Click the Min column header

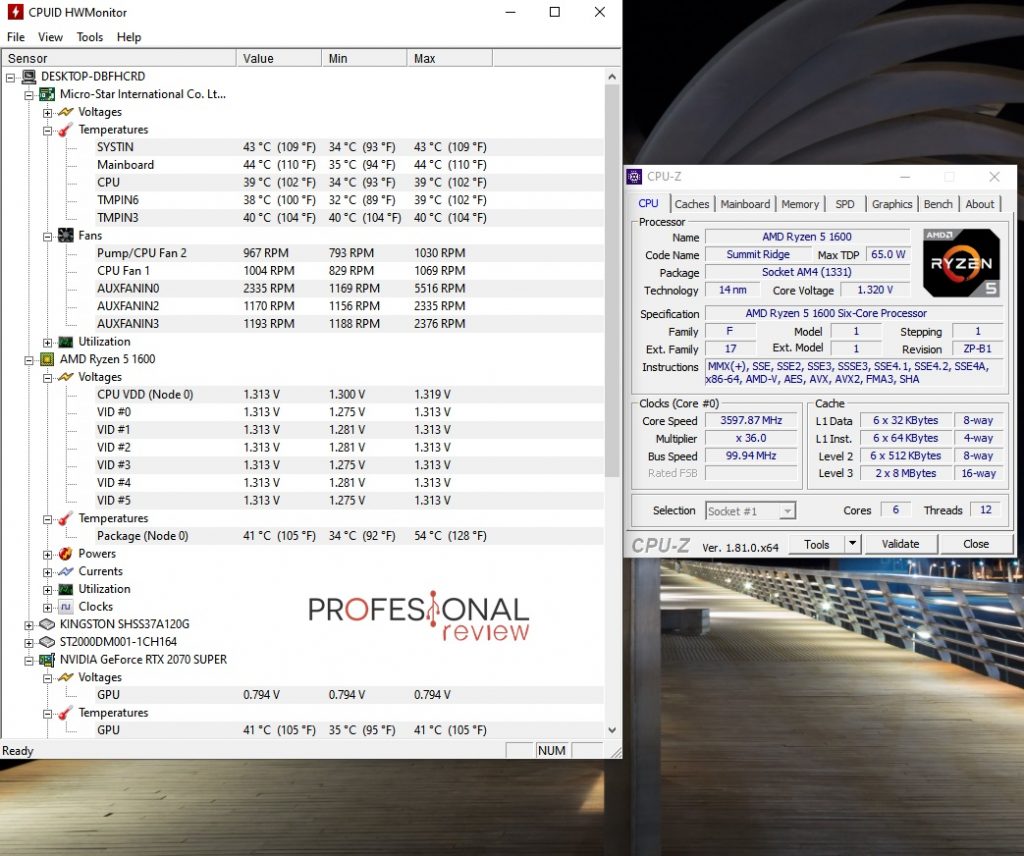[364, 59]
